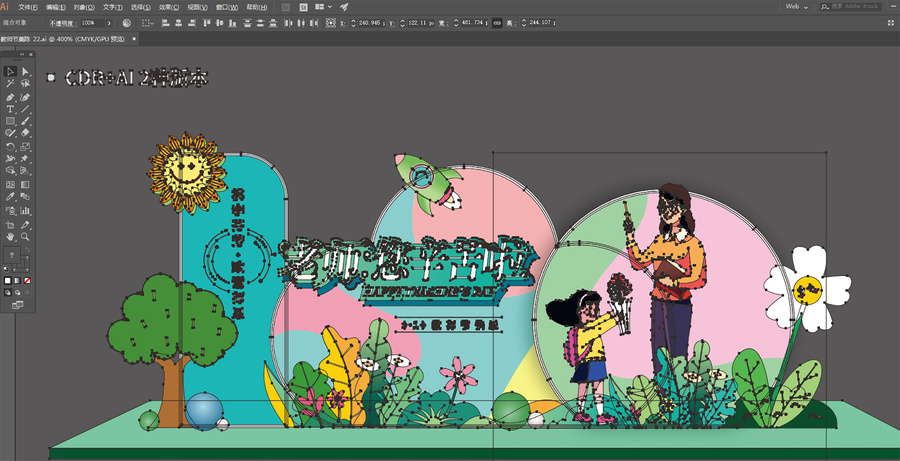900x461 pixels.
Task: Click the GPU performance rocket icon
Action: (343, 7)
